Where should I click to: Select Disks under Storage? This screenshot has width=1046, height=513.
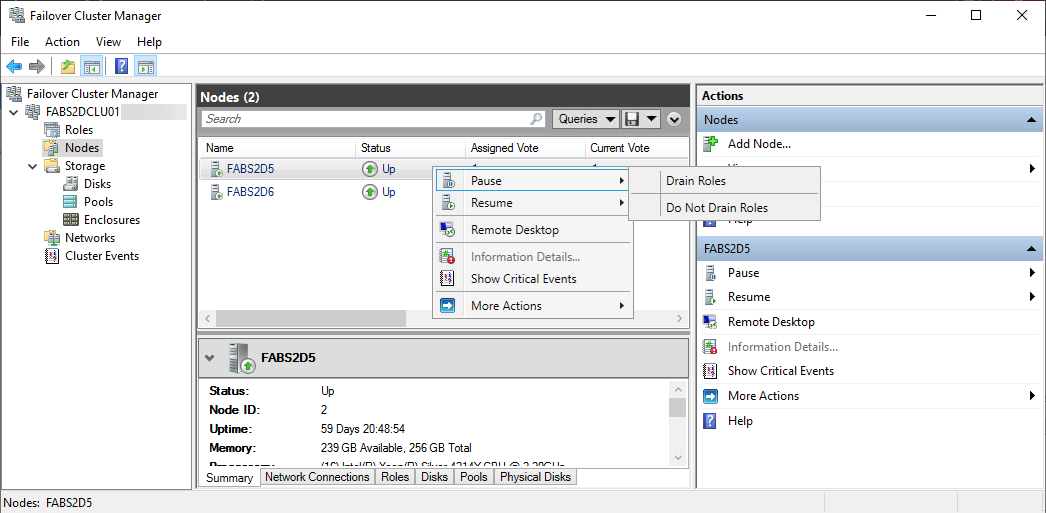[x=97, y=184]
